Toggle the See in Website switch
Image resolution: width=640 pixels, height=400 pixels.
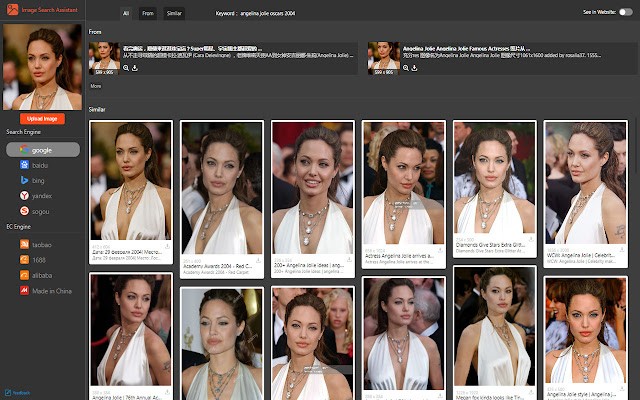pos(625,12)
